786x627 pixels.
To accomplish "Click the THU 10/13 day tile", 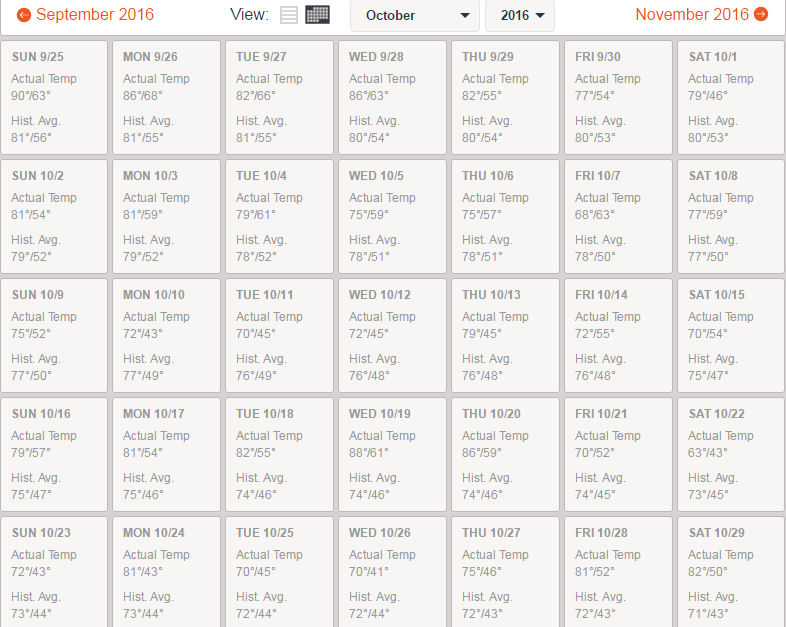I will click(505, 336).
